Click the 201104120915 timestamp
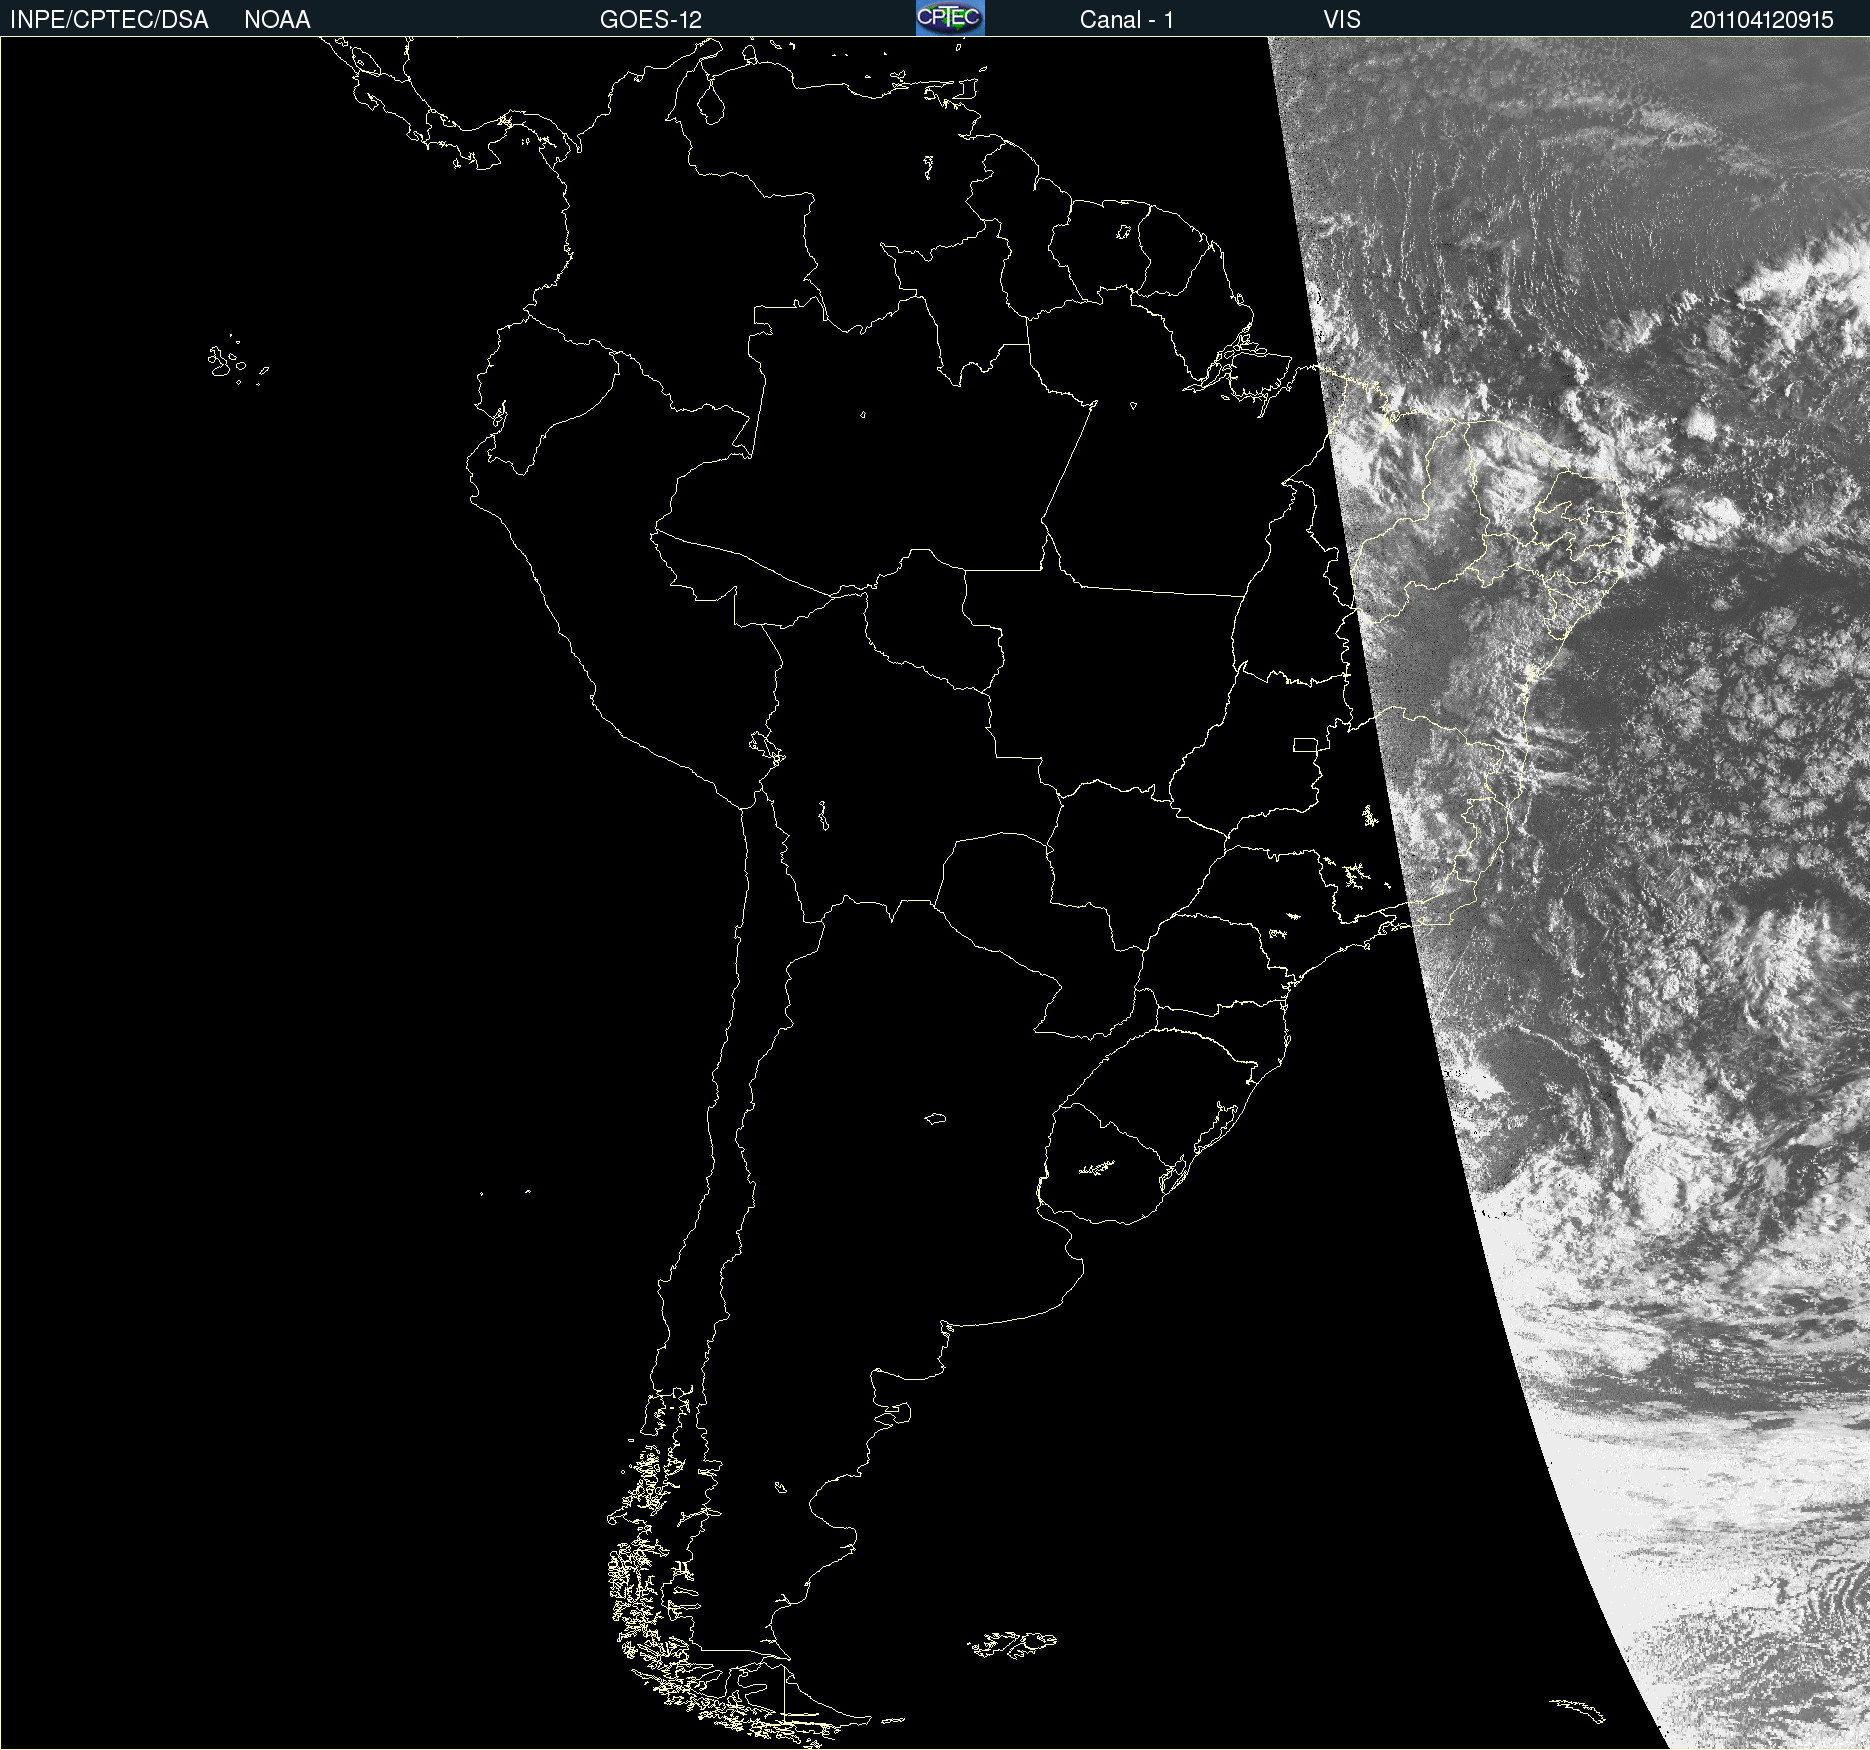The image size is (1870, 1750). coord(1761,20)
